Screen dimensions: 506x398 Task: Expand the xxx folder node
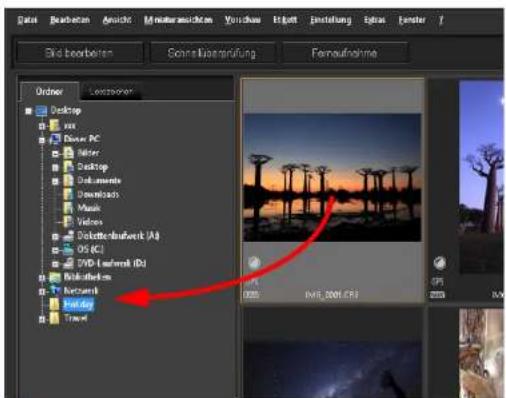42,126
